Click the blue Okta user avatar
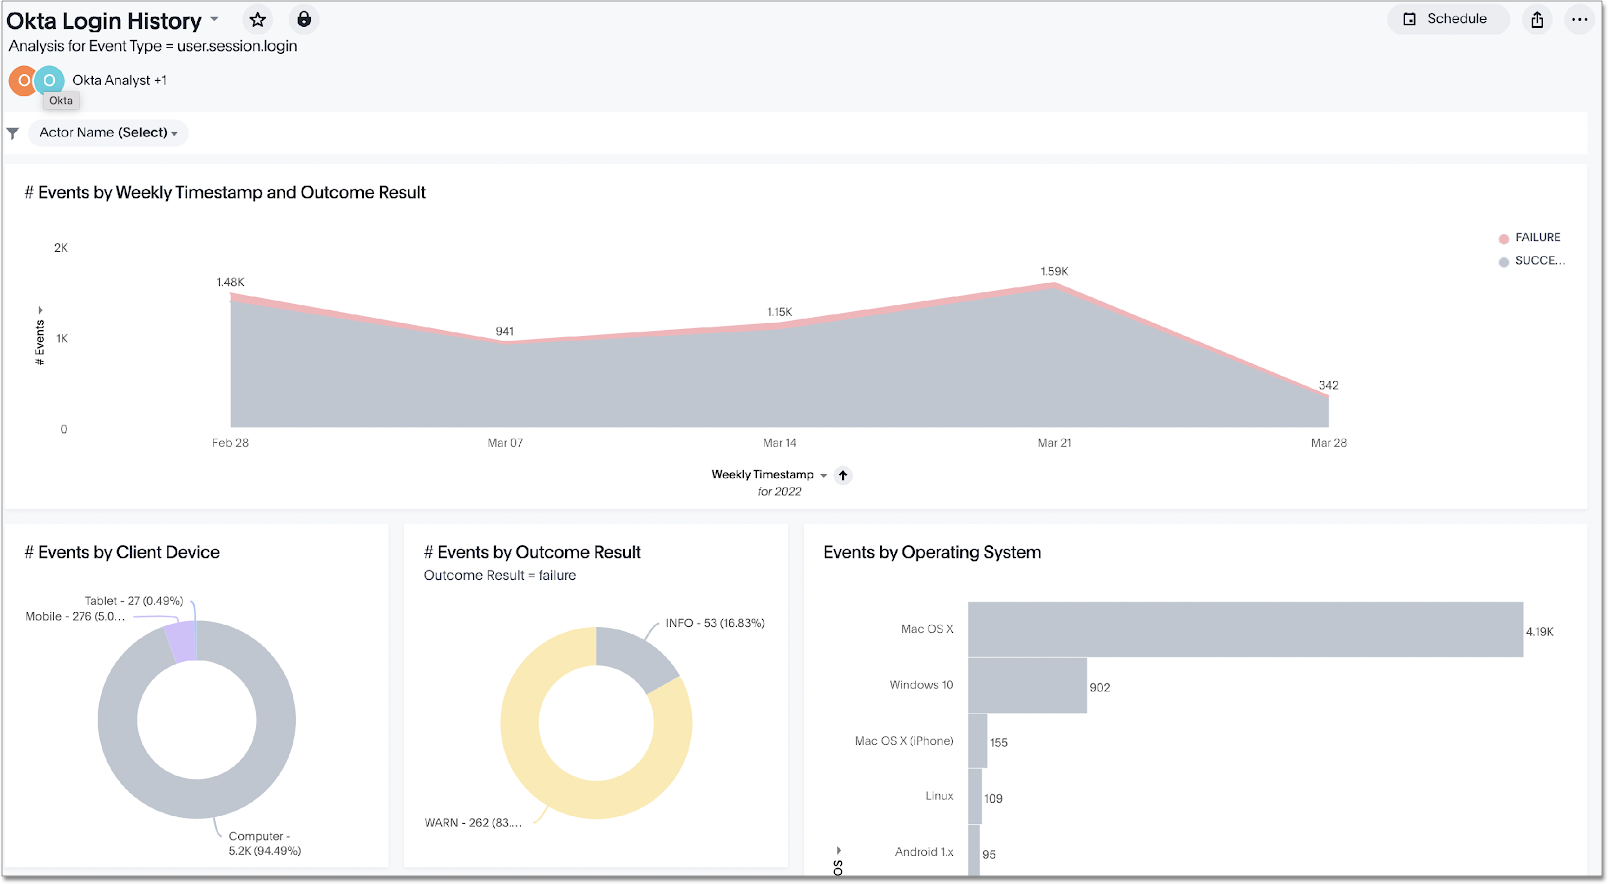This screenshot has height=884, width=1608. [49, 80]
